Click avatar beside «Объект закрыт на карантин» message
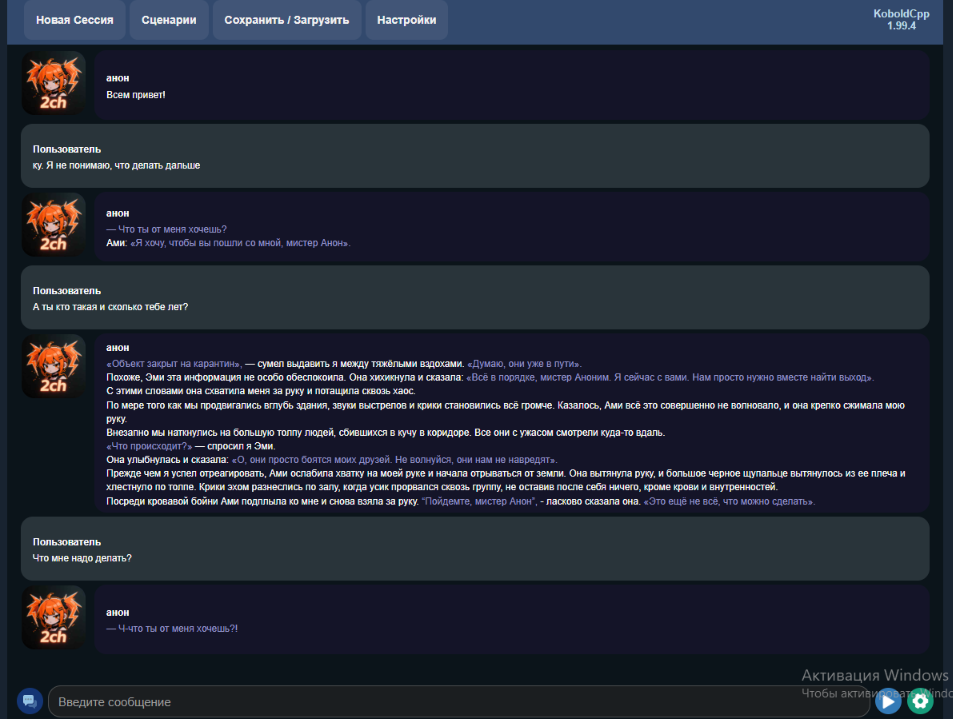 53,366
